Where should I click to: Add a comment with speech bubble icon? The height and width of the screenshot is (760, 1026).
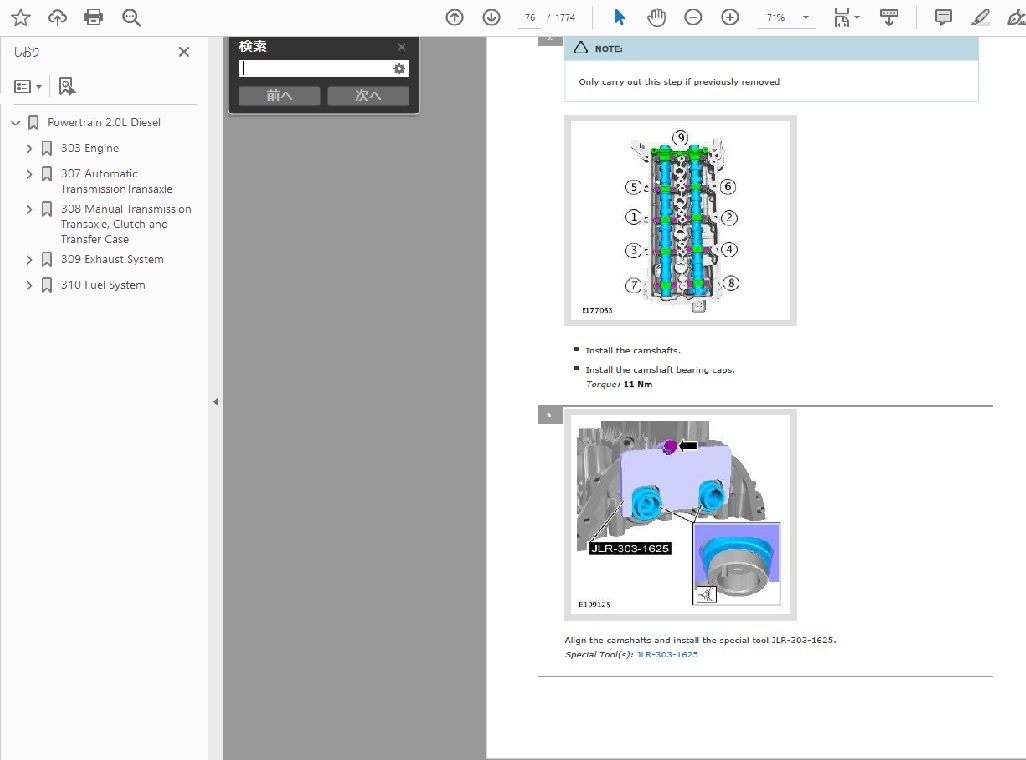coord(943,18)
